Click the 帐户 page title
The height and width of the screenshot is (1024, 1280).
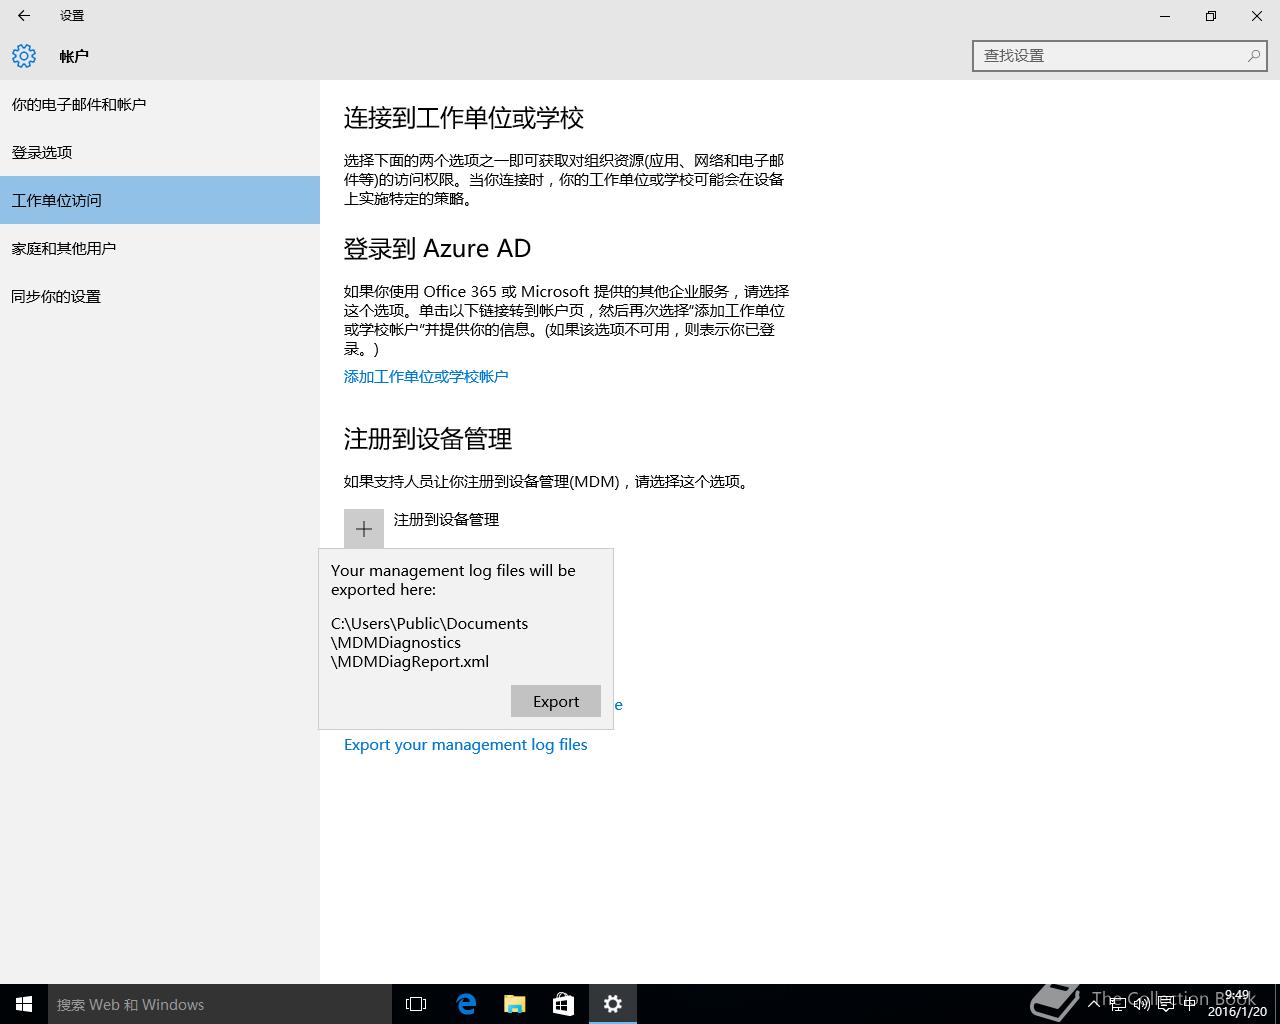tap(74, 56)
